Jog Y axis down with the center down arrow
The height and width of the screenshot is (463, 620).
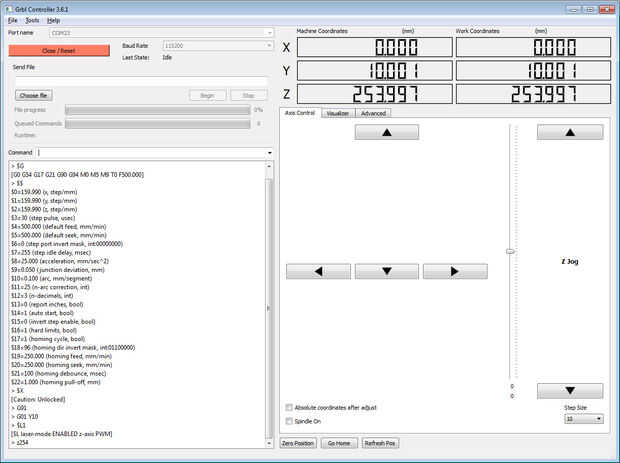tap(387, 271)
